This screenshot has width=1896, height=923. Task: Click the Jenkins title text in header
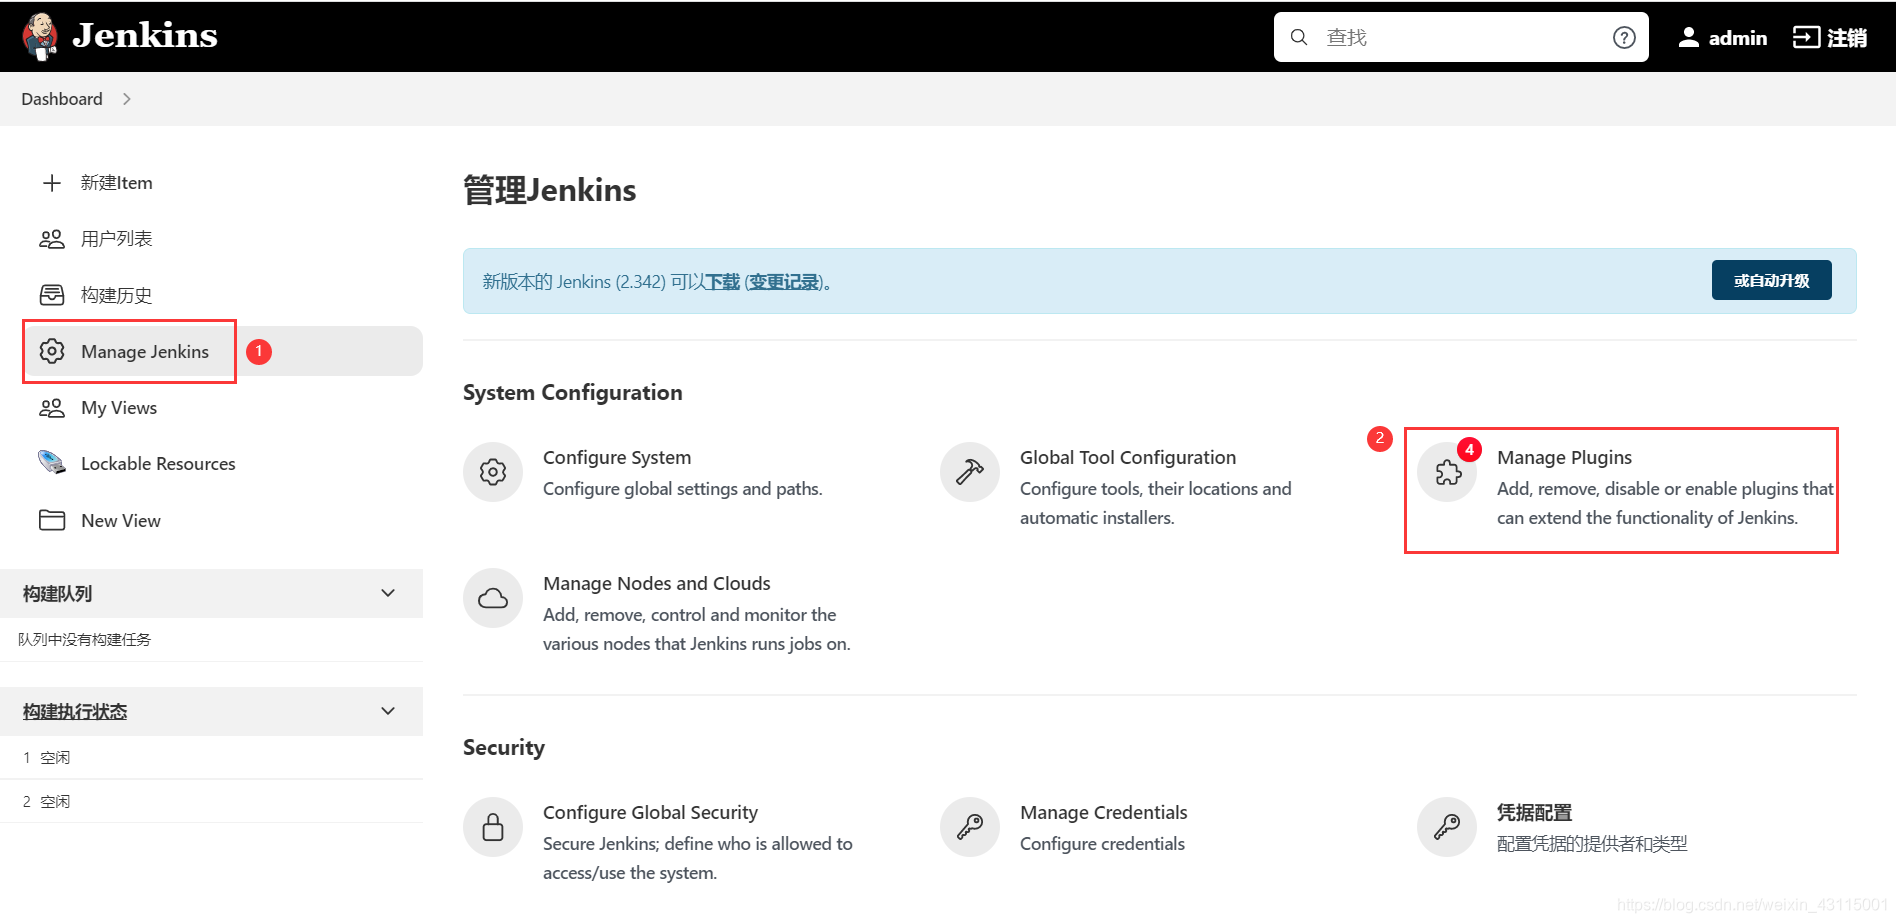(145, 36)
